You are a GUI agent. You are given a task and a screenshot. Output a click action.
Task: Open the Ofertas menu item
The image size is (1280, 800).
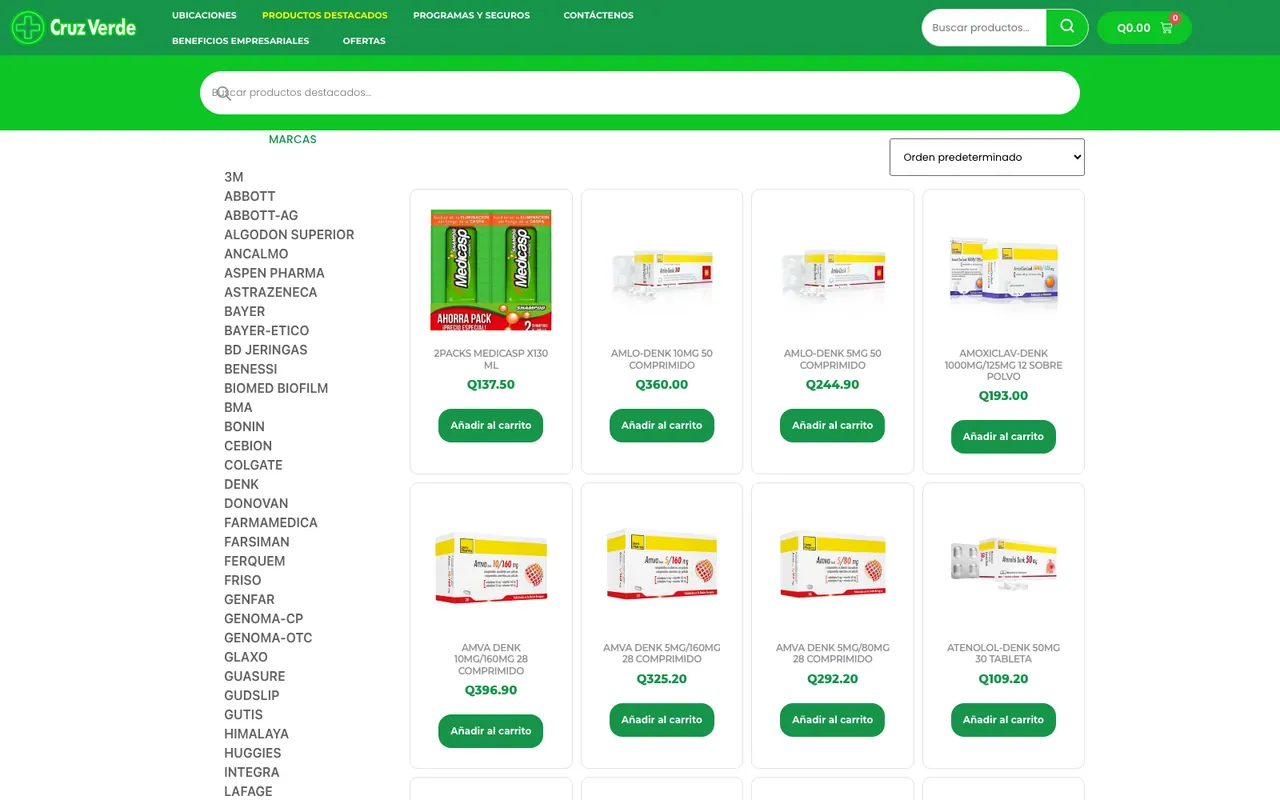[364, 41]
